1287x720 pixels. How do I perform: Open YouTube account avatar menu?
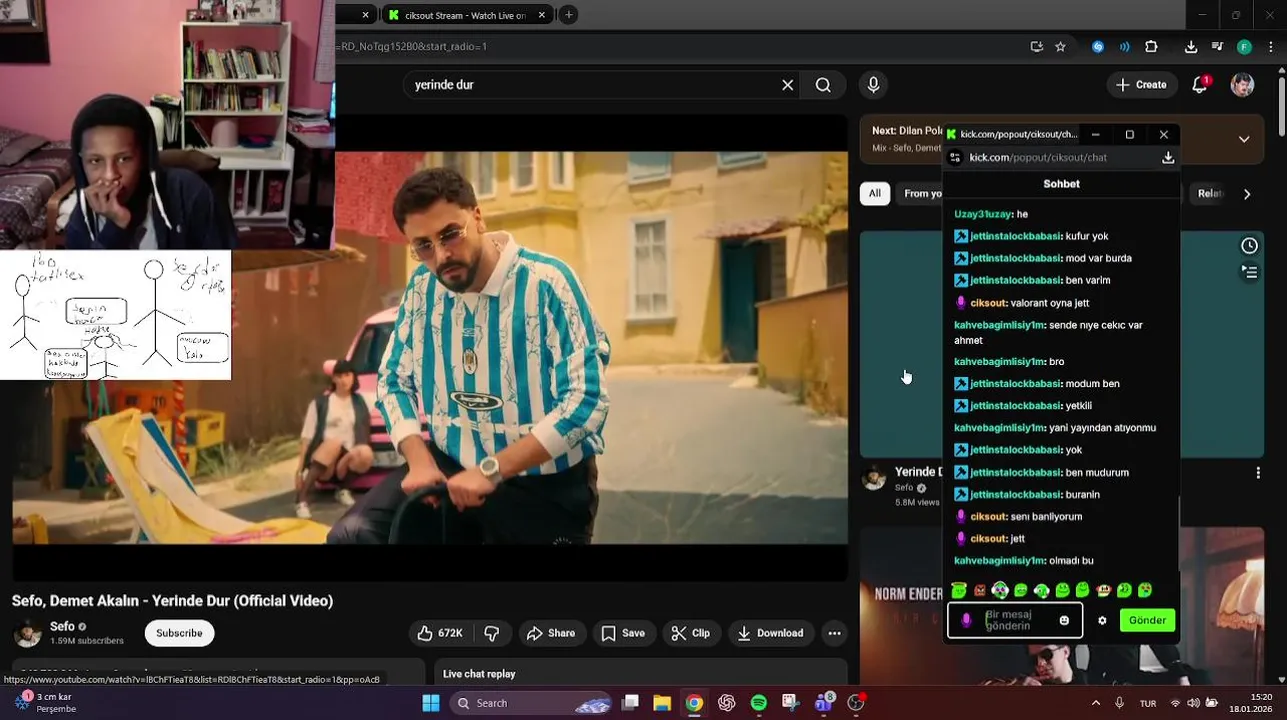[x=1242, y=85]
